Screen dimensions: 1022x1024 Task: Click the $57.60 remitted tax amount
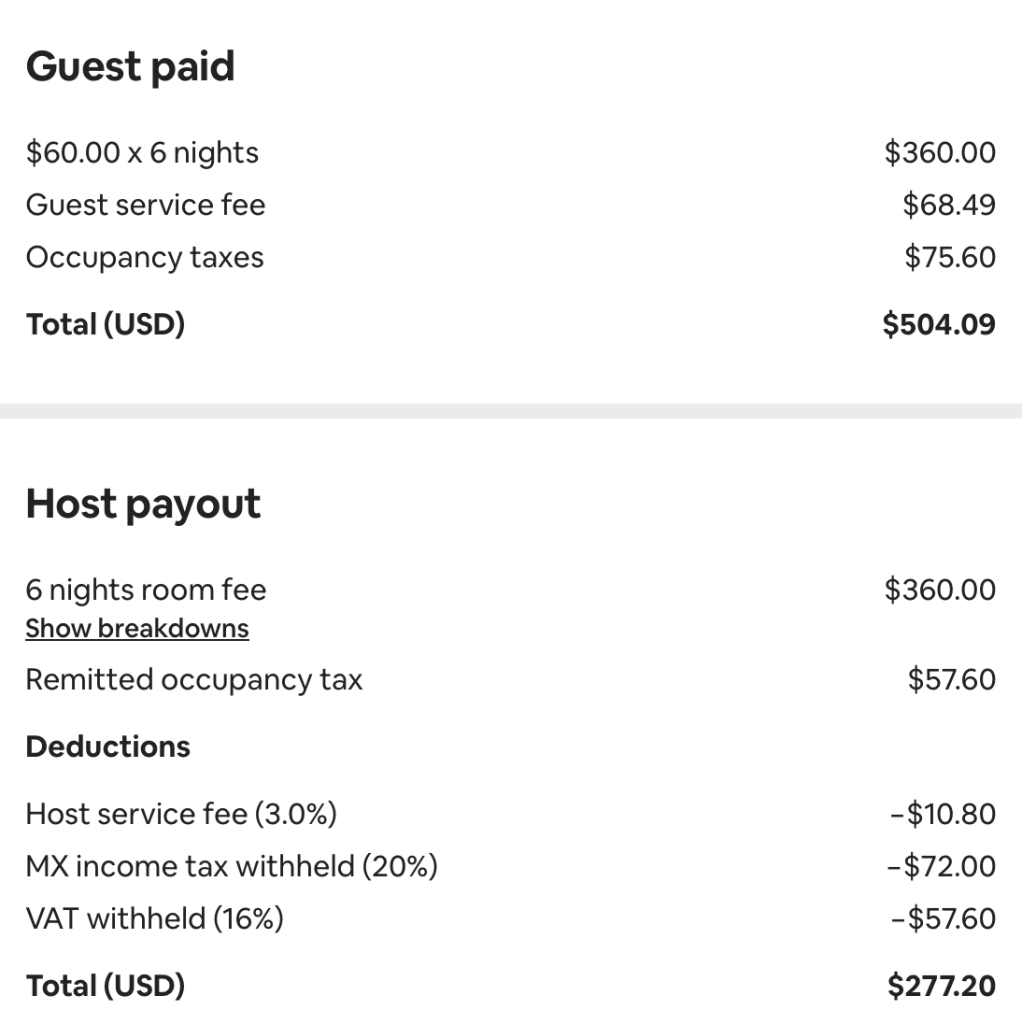point(951,680)
